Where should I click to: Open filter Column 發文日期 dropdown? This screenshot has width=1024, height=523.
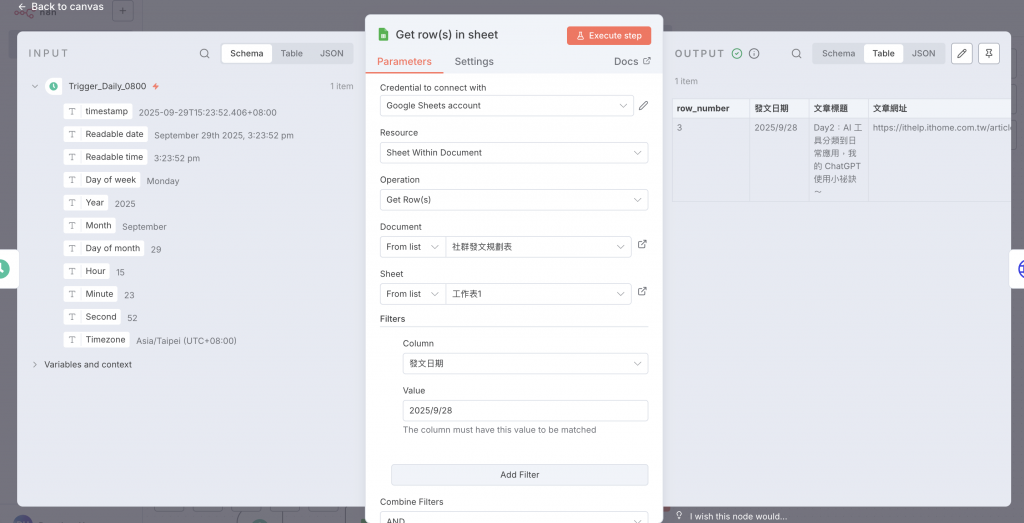pyautogui.click(x=525, y=364)
